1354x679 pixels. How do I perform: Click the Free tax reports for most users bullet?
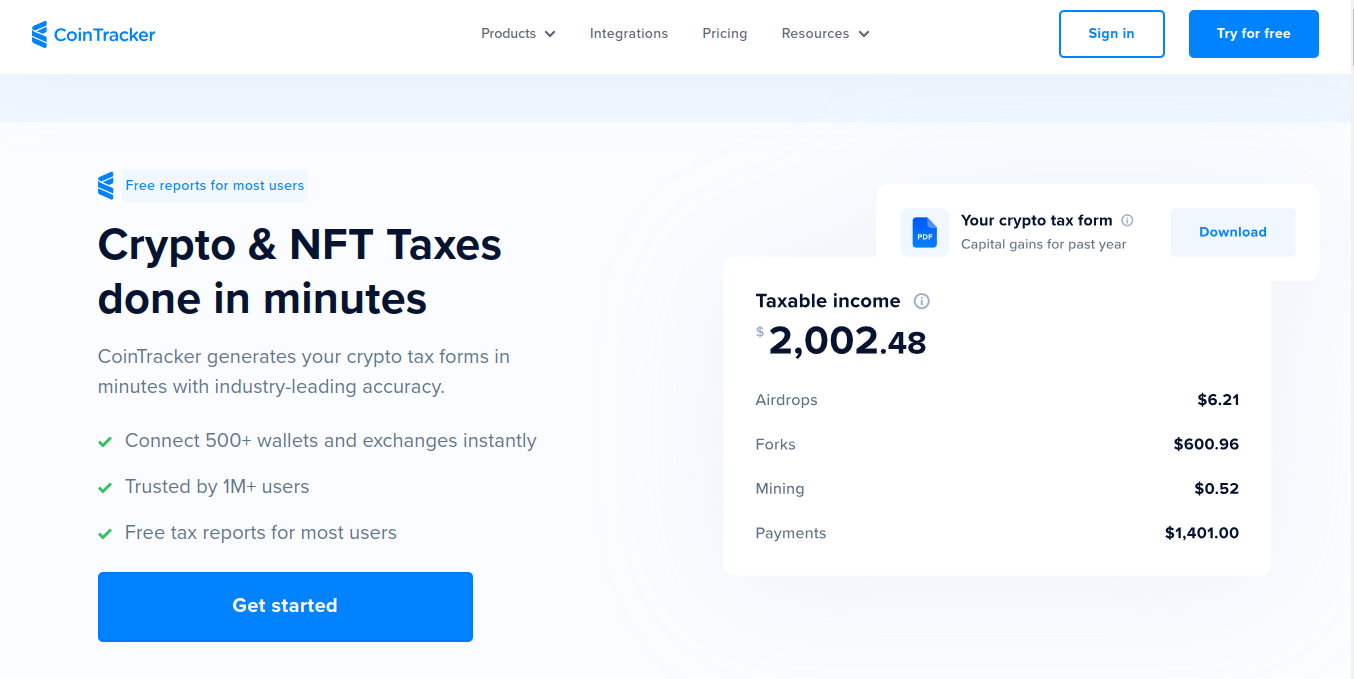click(261, 533)
